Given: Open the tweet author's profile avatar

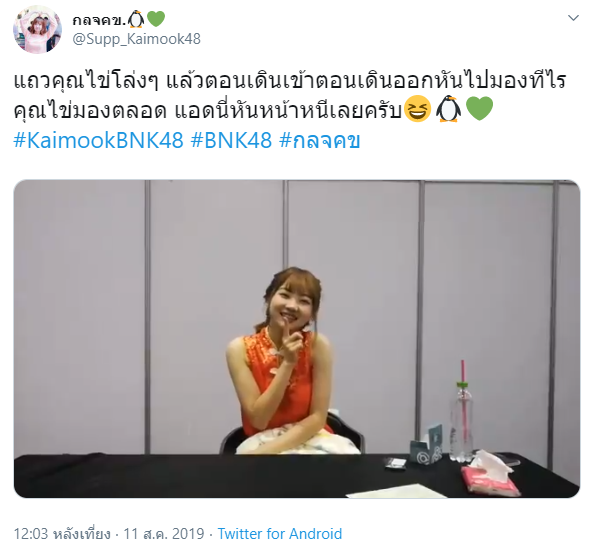Looking at the screenshot, I should [x=37, y=30].
